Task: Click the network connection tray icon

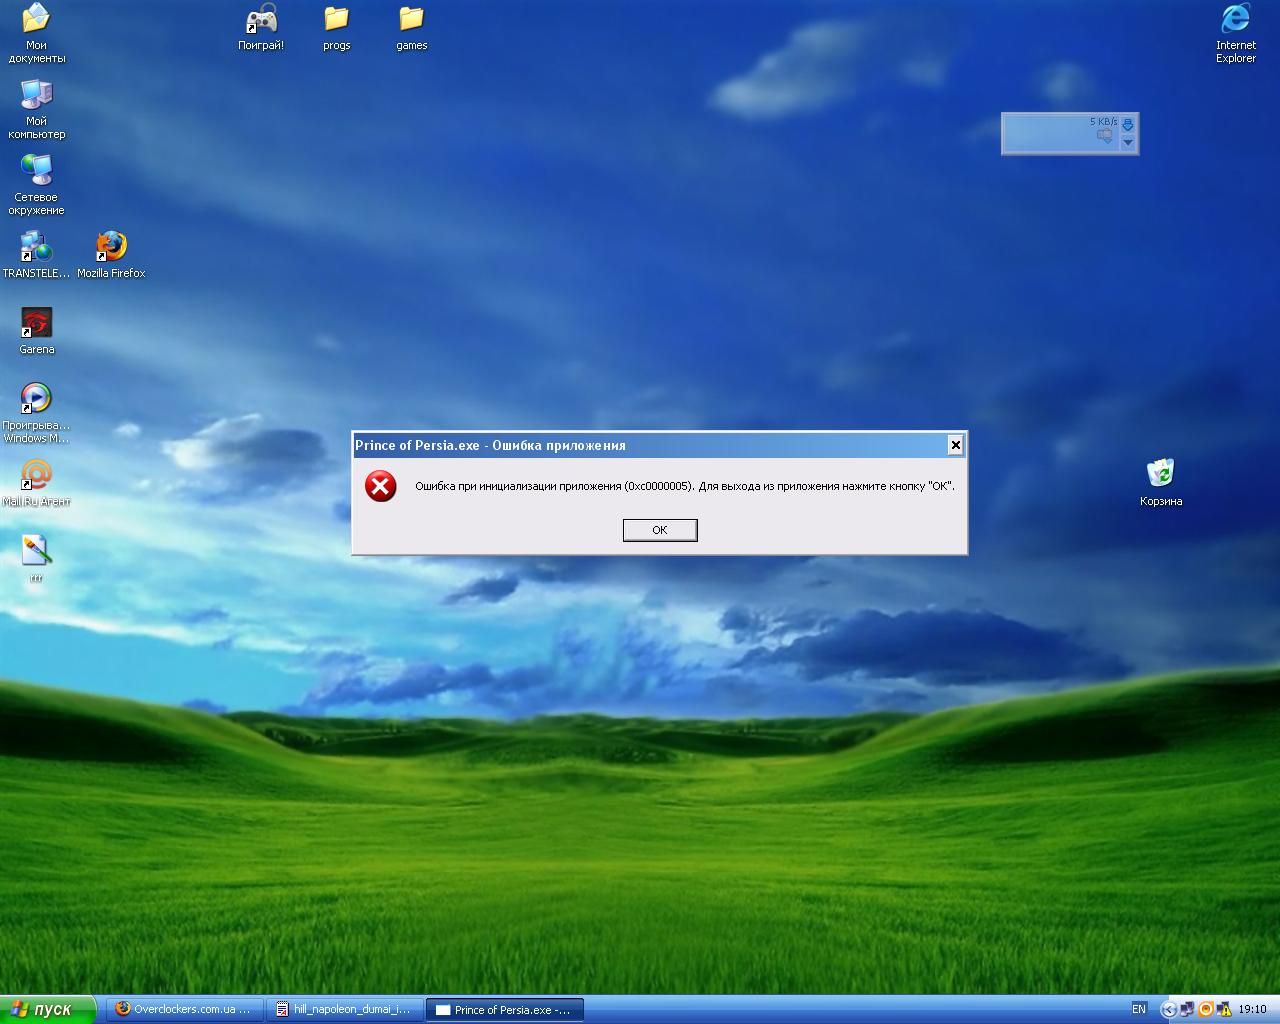Action: point(1187,1010)
